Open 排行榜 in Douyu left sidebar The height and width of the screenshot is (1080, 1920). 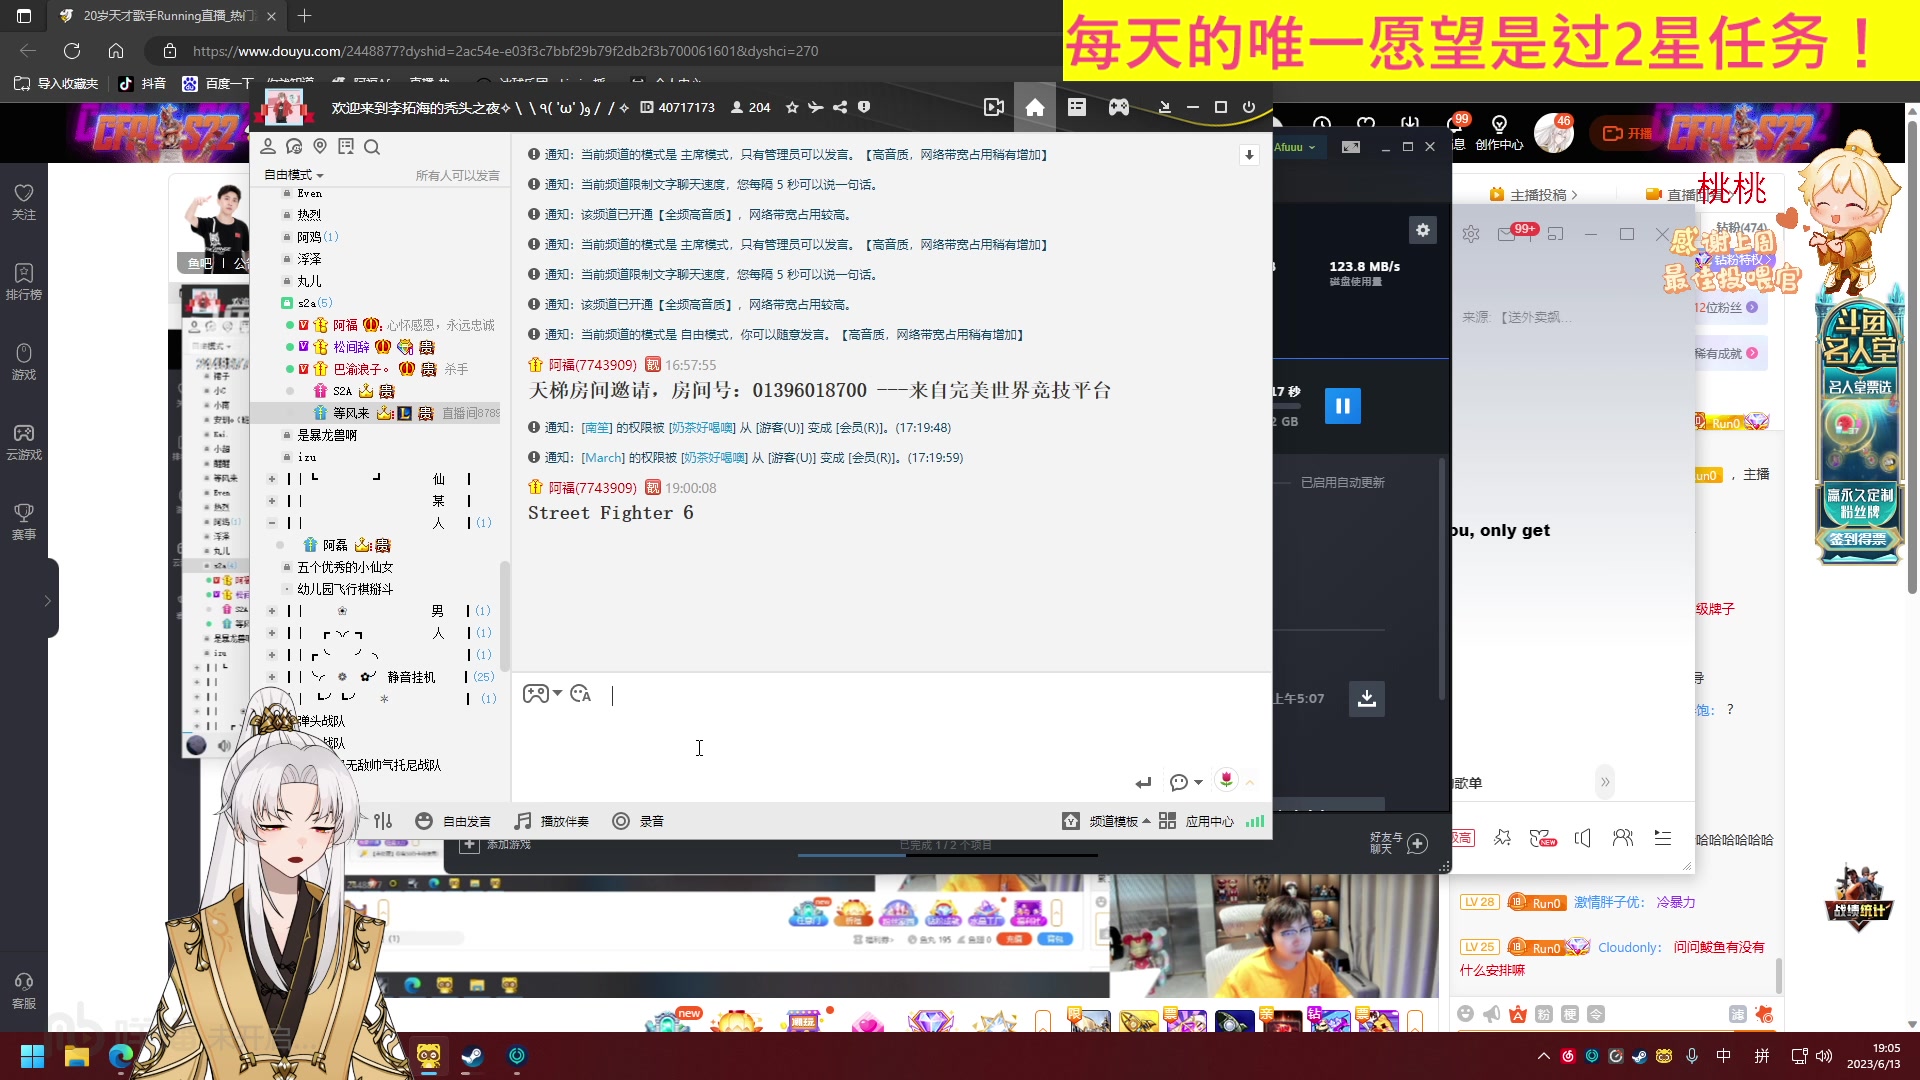pos(24,282)
